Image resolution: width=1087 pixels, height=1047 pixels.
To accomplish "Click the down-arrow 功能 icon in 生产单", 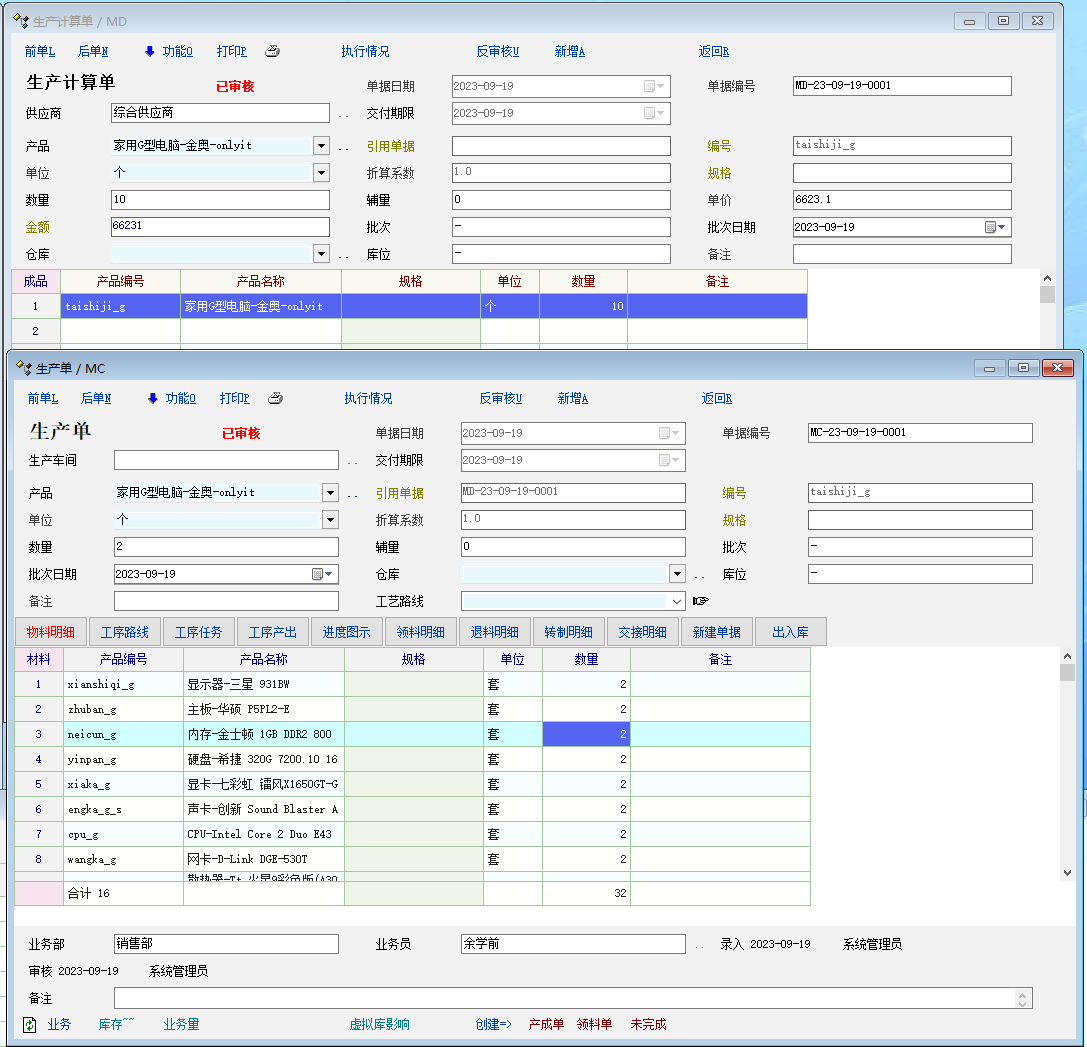I will point(153,398).
